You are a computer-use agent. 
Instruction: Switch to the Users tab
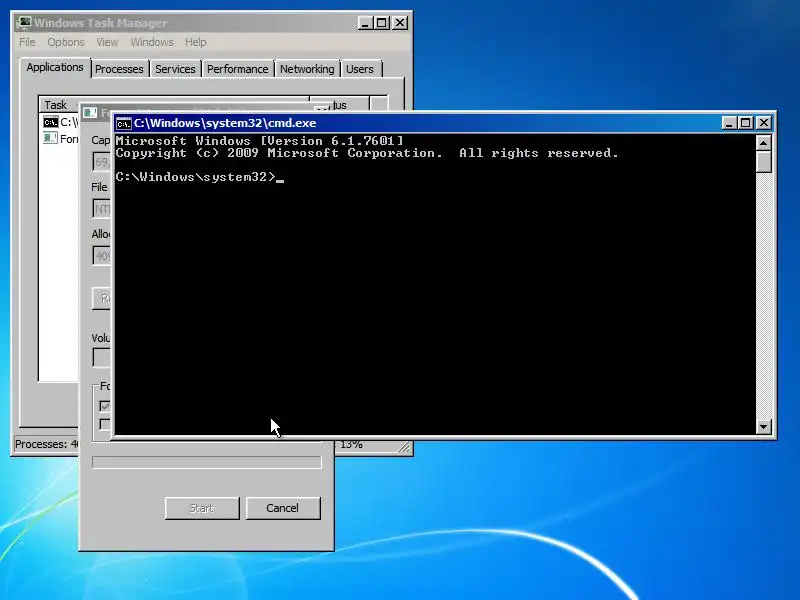(x=360, y=69)
